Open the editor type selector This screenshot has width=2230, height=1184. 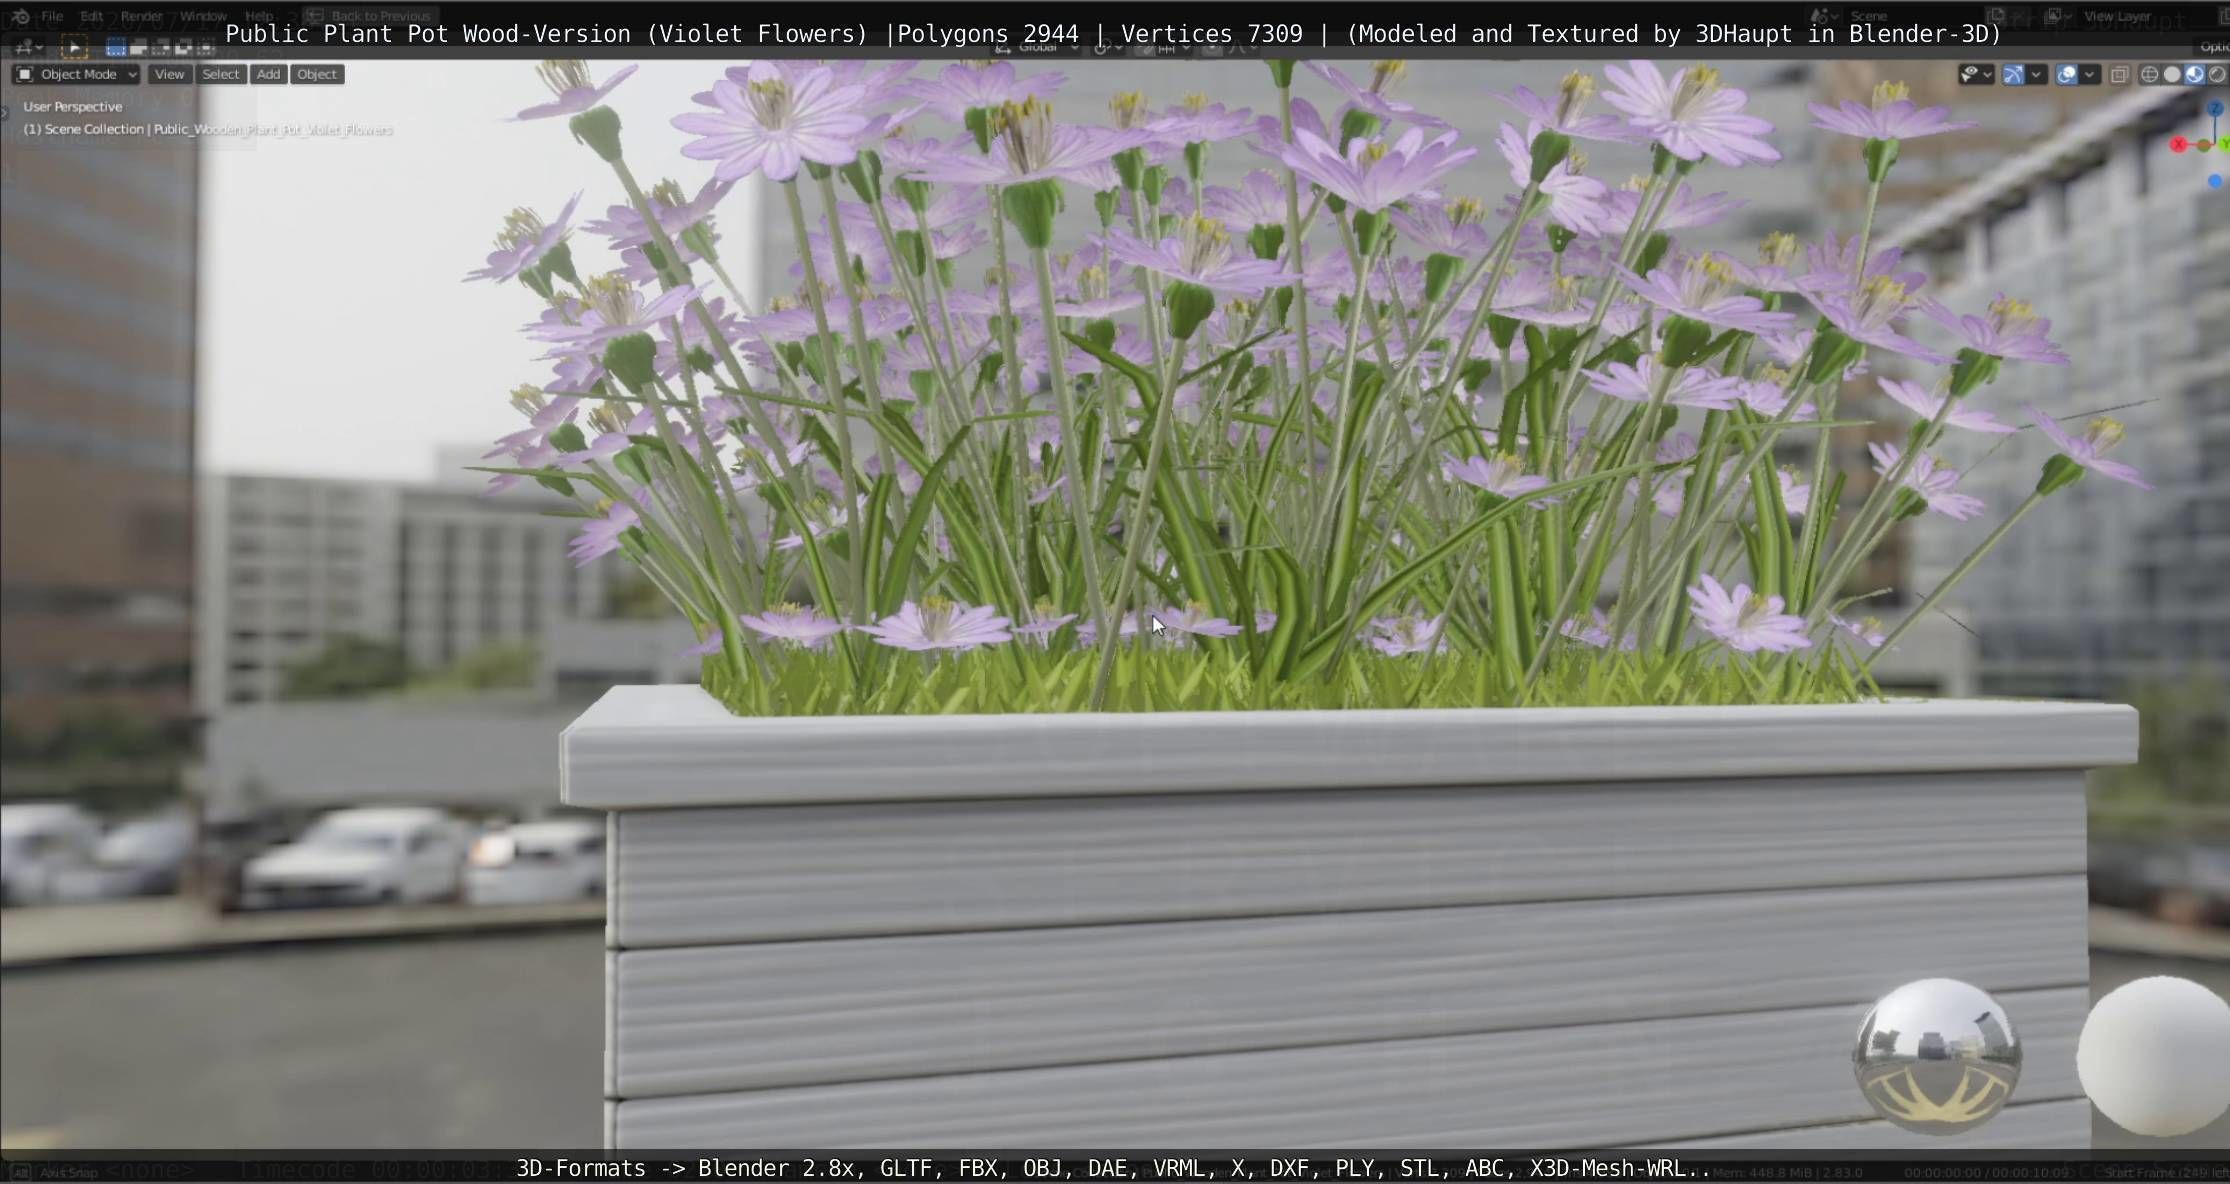pyautogui.click(x=27, y=47)
